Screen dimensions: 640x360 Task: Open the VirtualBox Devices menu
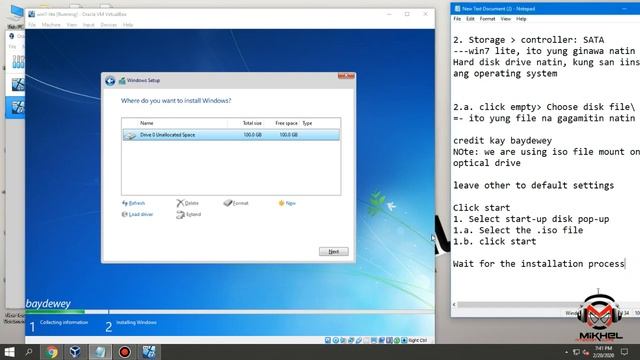(x=109, y=25)
